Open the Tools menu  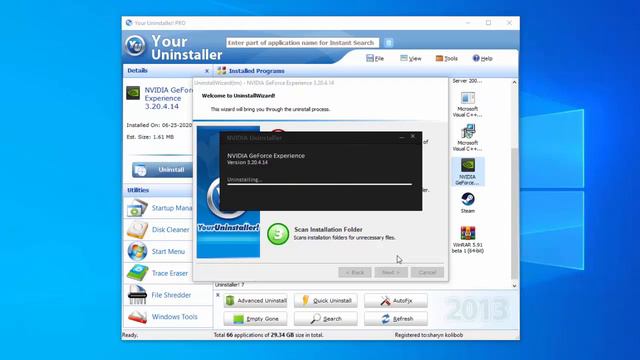click(447, 58)
